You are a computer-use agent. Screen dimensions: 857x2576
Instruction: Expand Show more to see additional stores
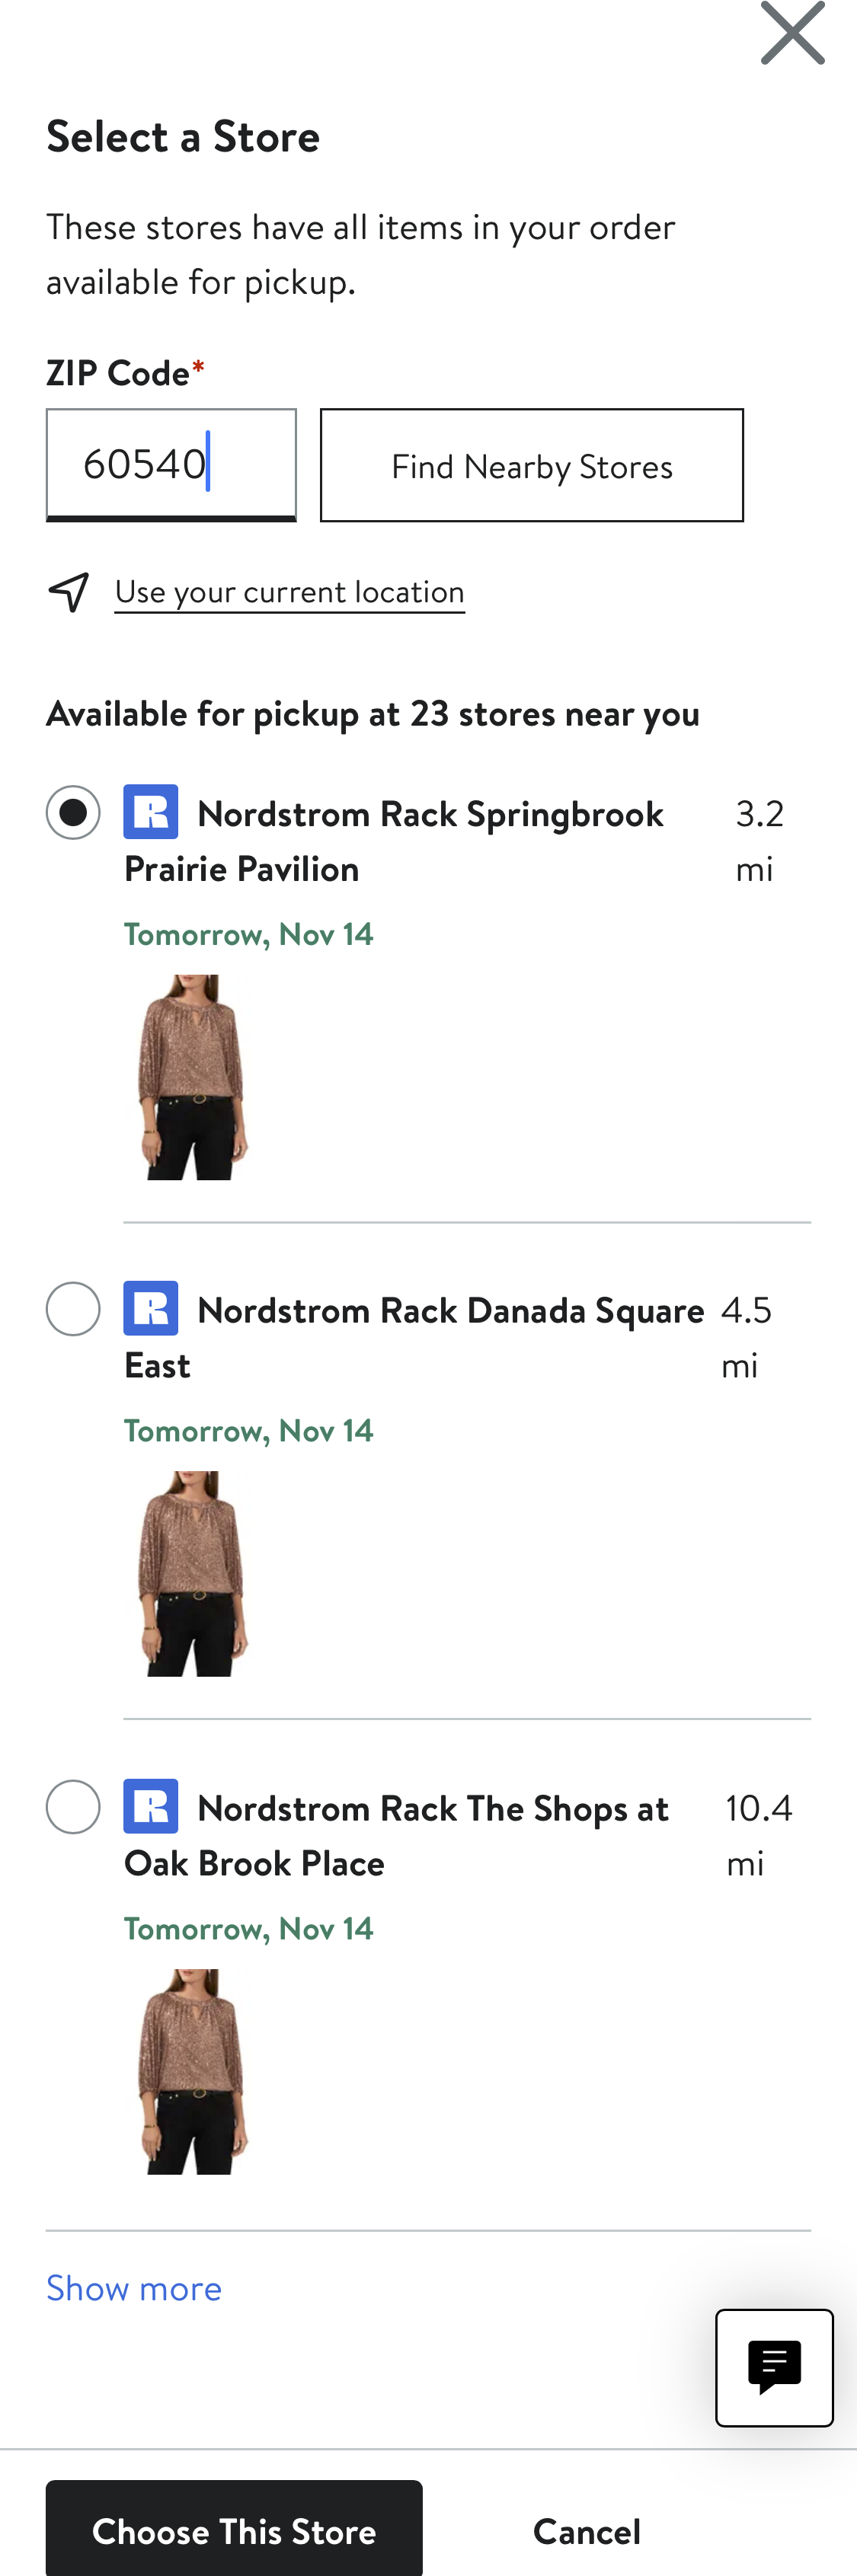click(133, 2288)
